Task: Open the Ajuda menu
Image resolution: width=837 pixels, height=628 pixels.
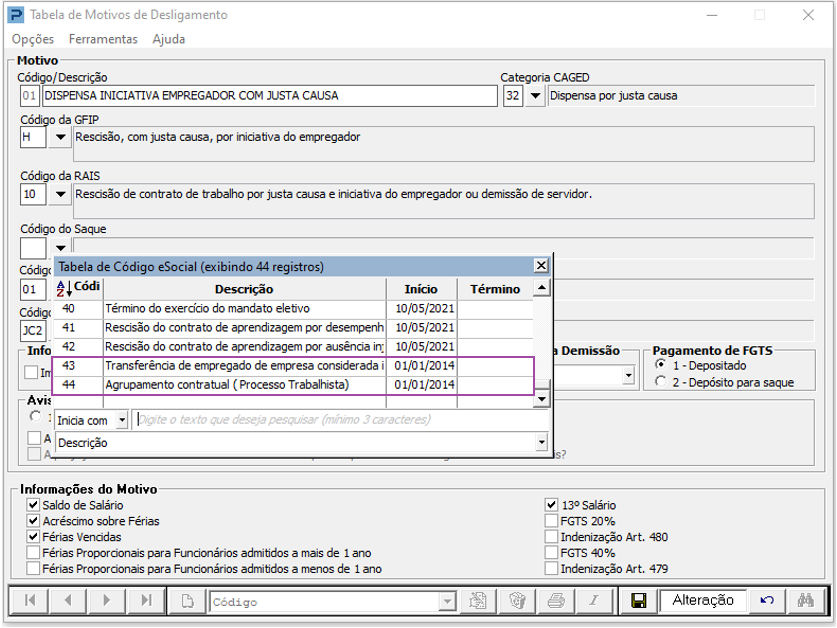Action: (169, 39)
